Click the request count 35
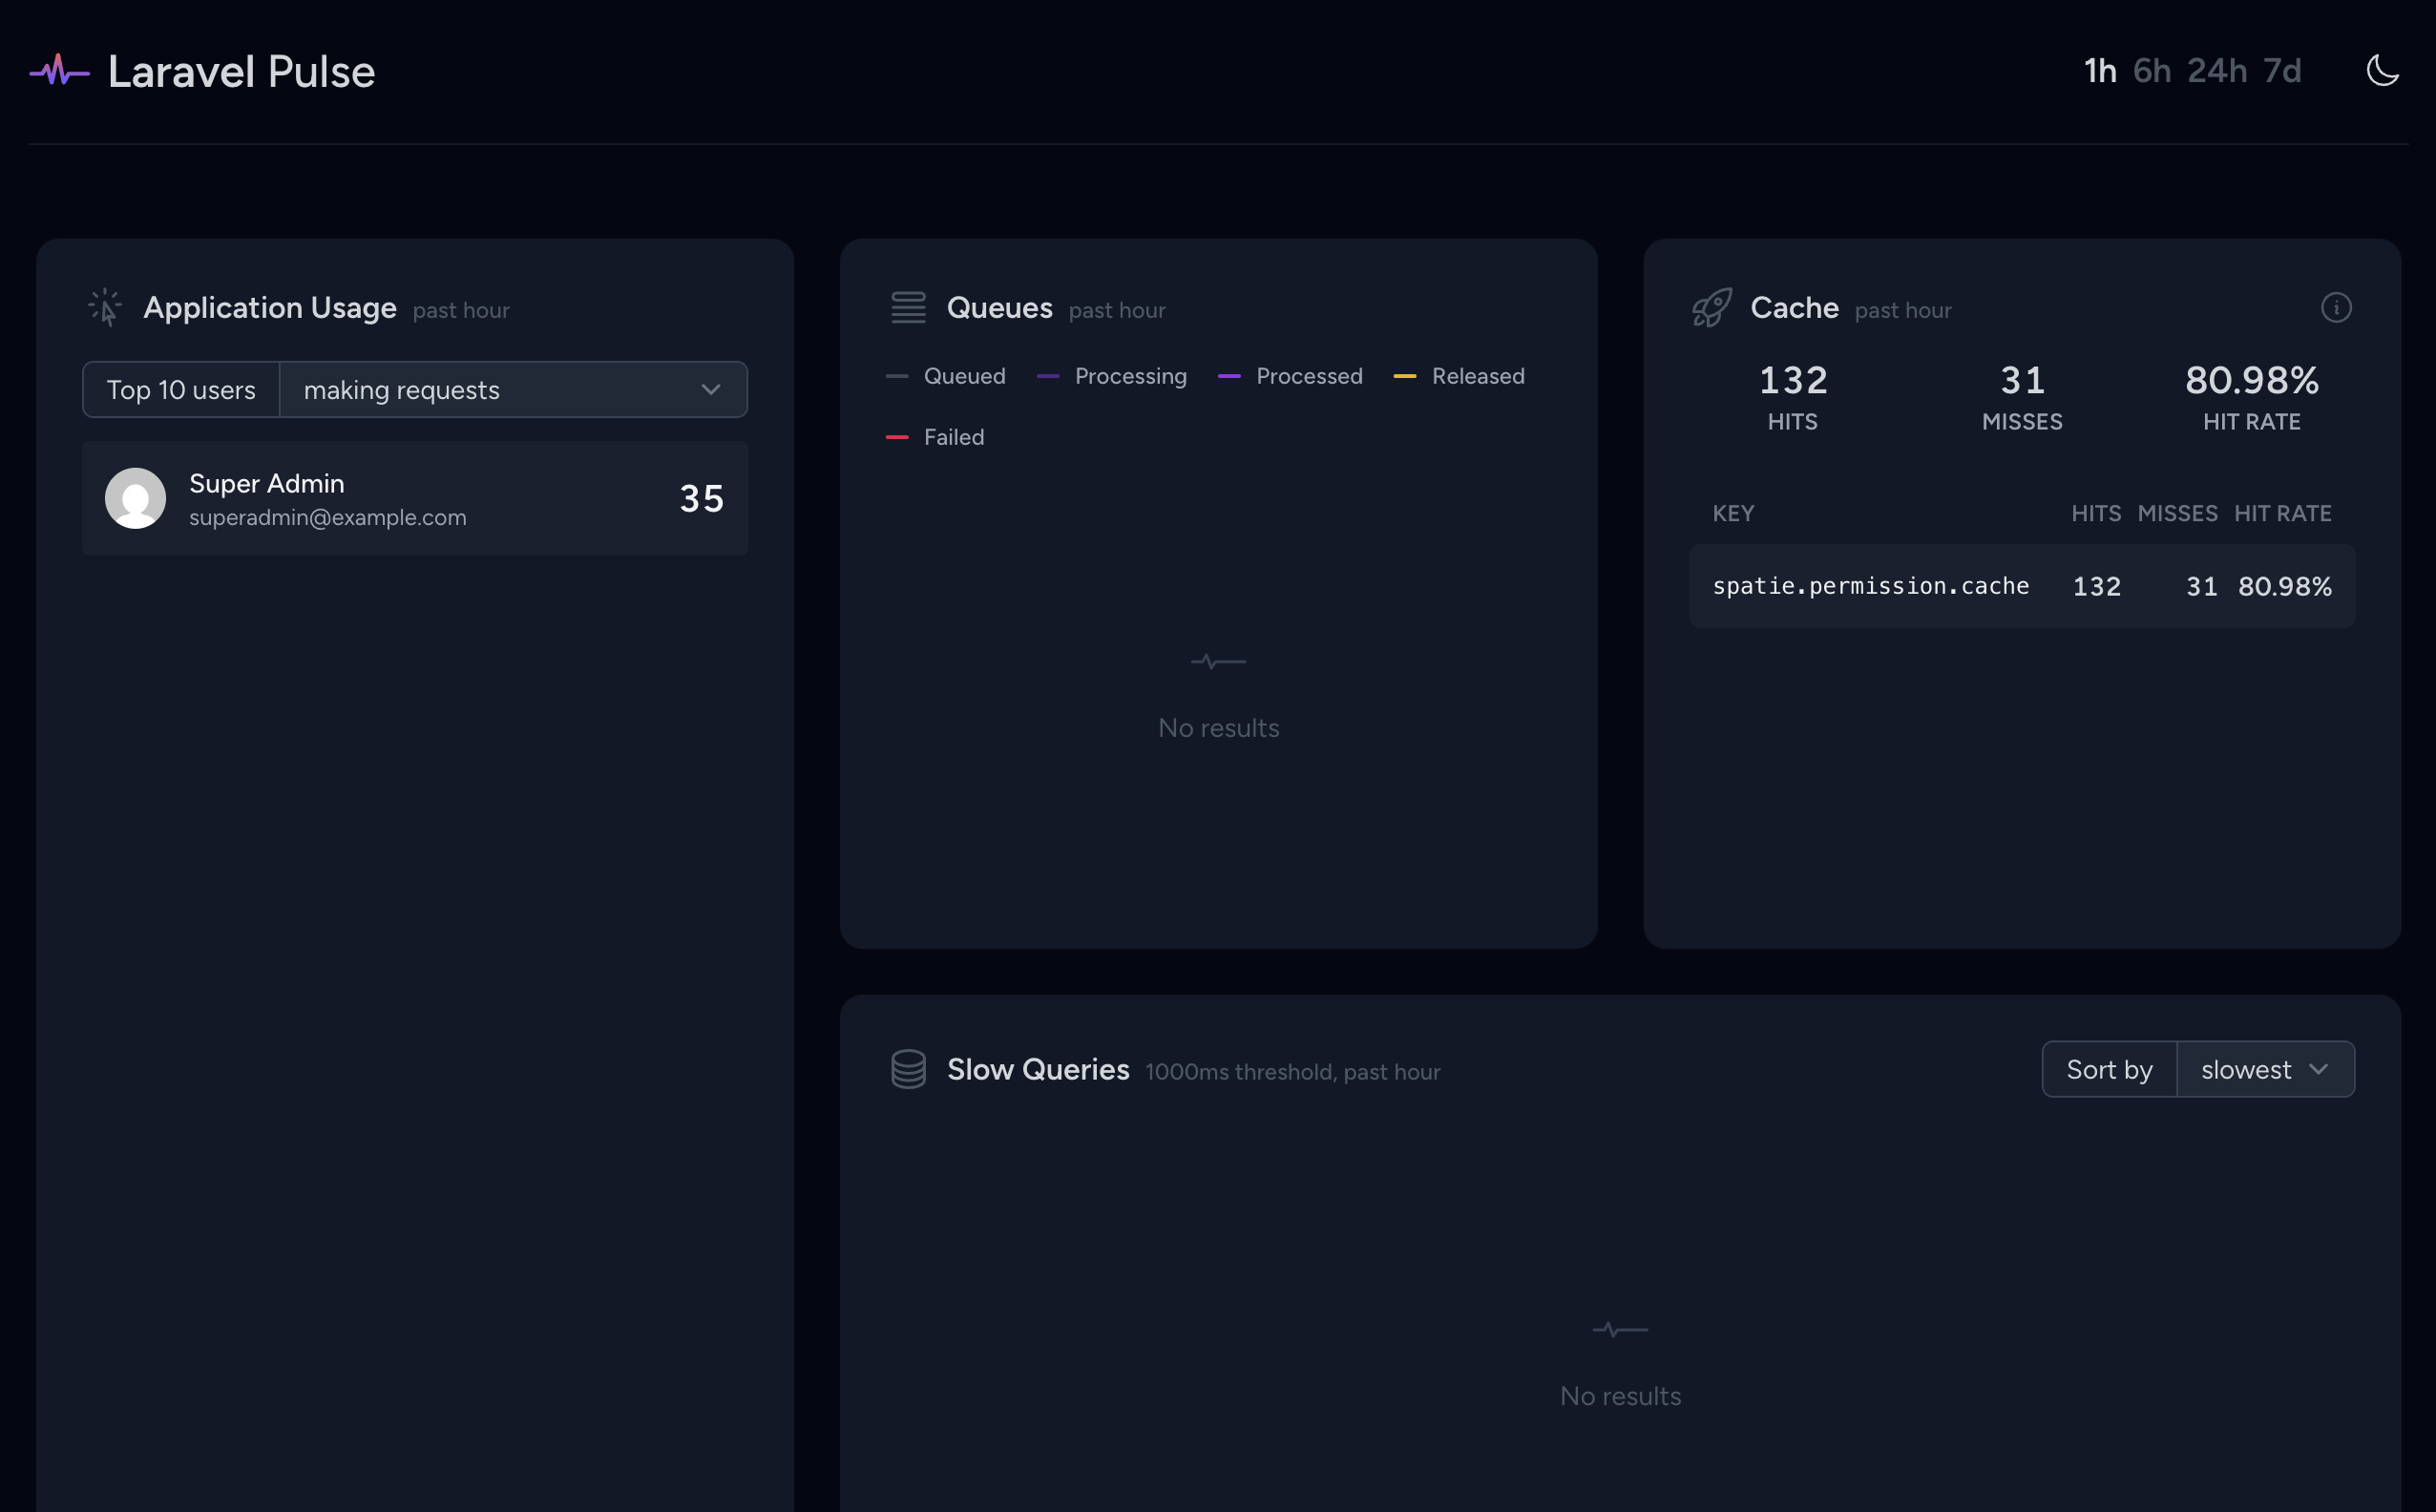The height and width of the screenshot is (1512, 2436). pyautogui.click(x=702, y=498)
